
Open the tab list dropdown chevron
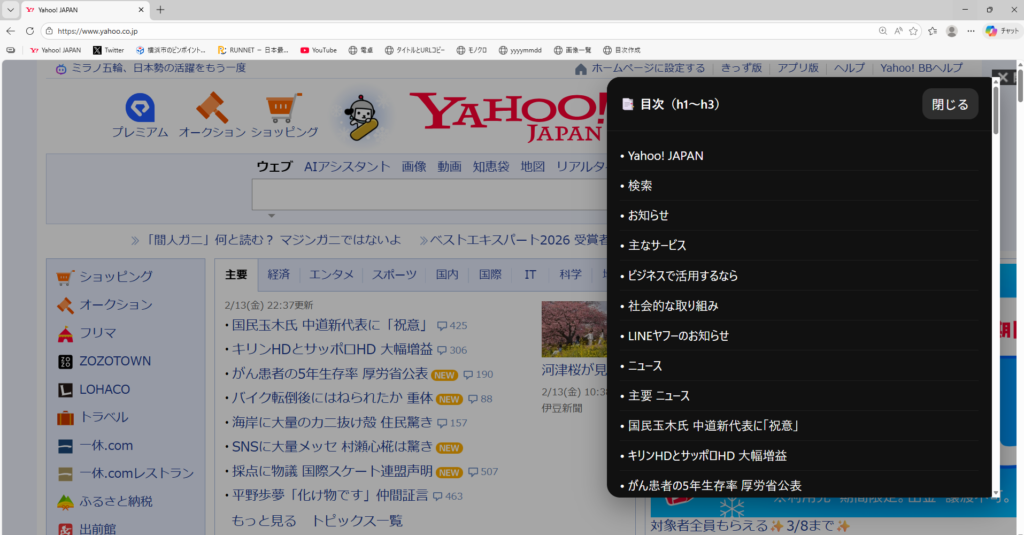[11, 9]
